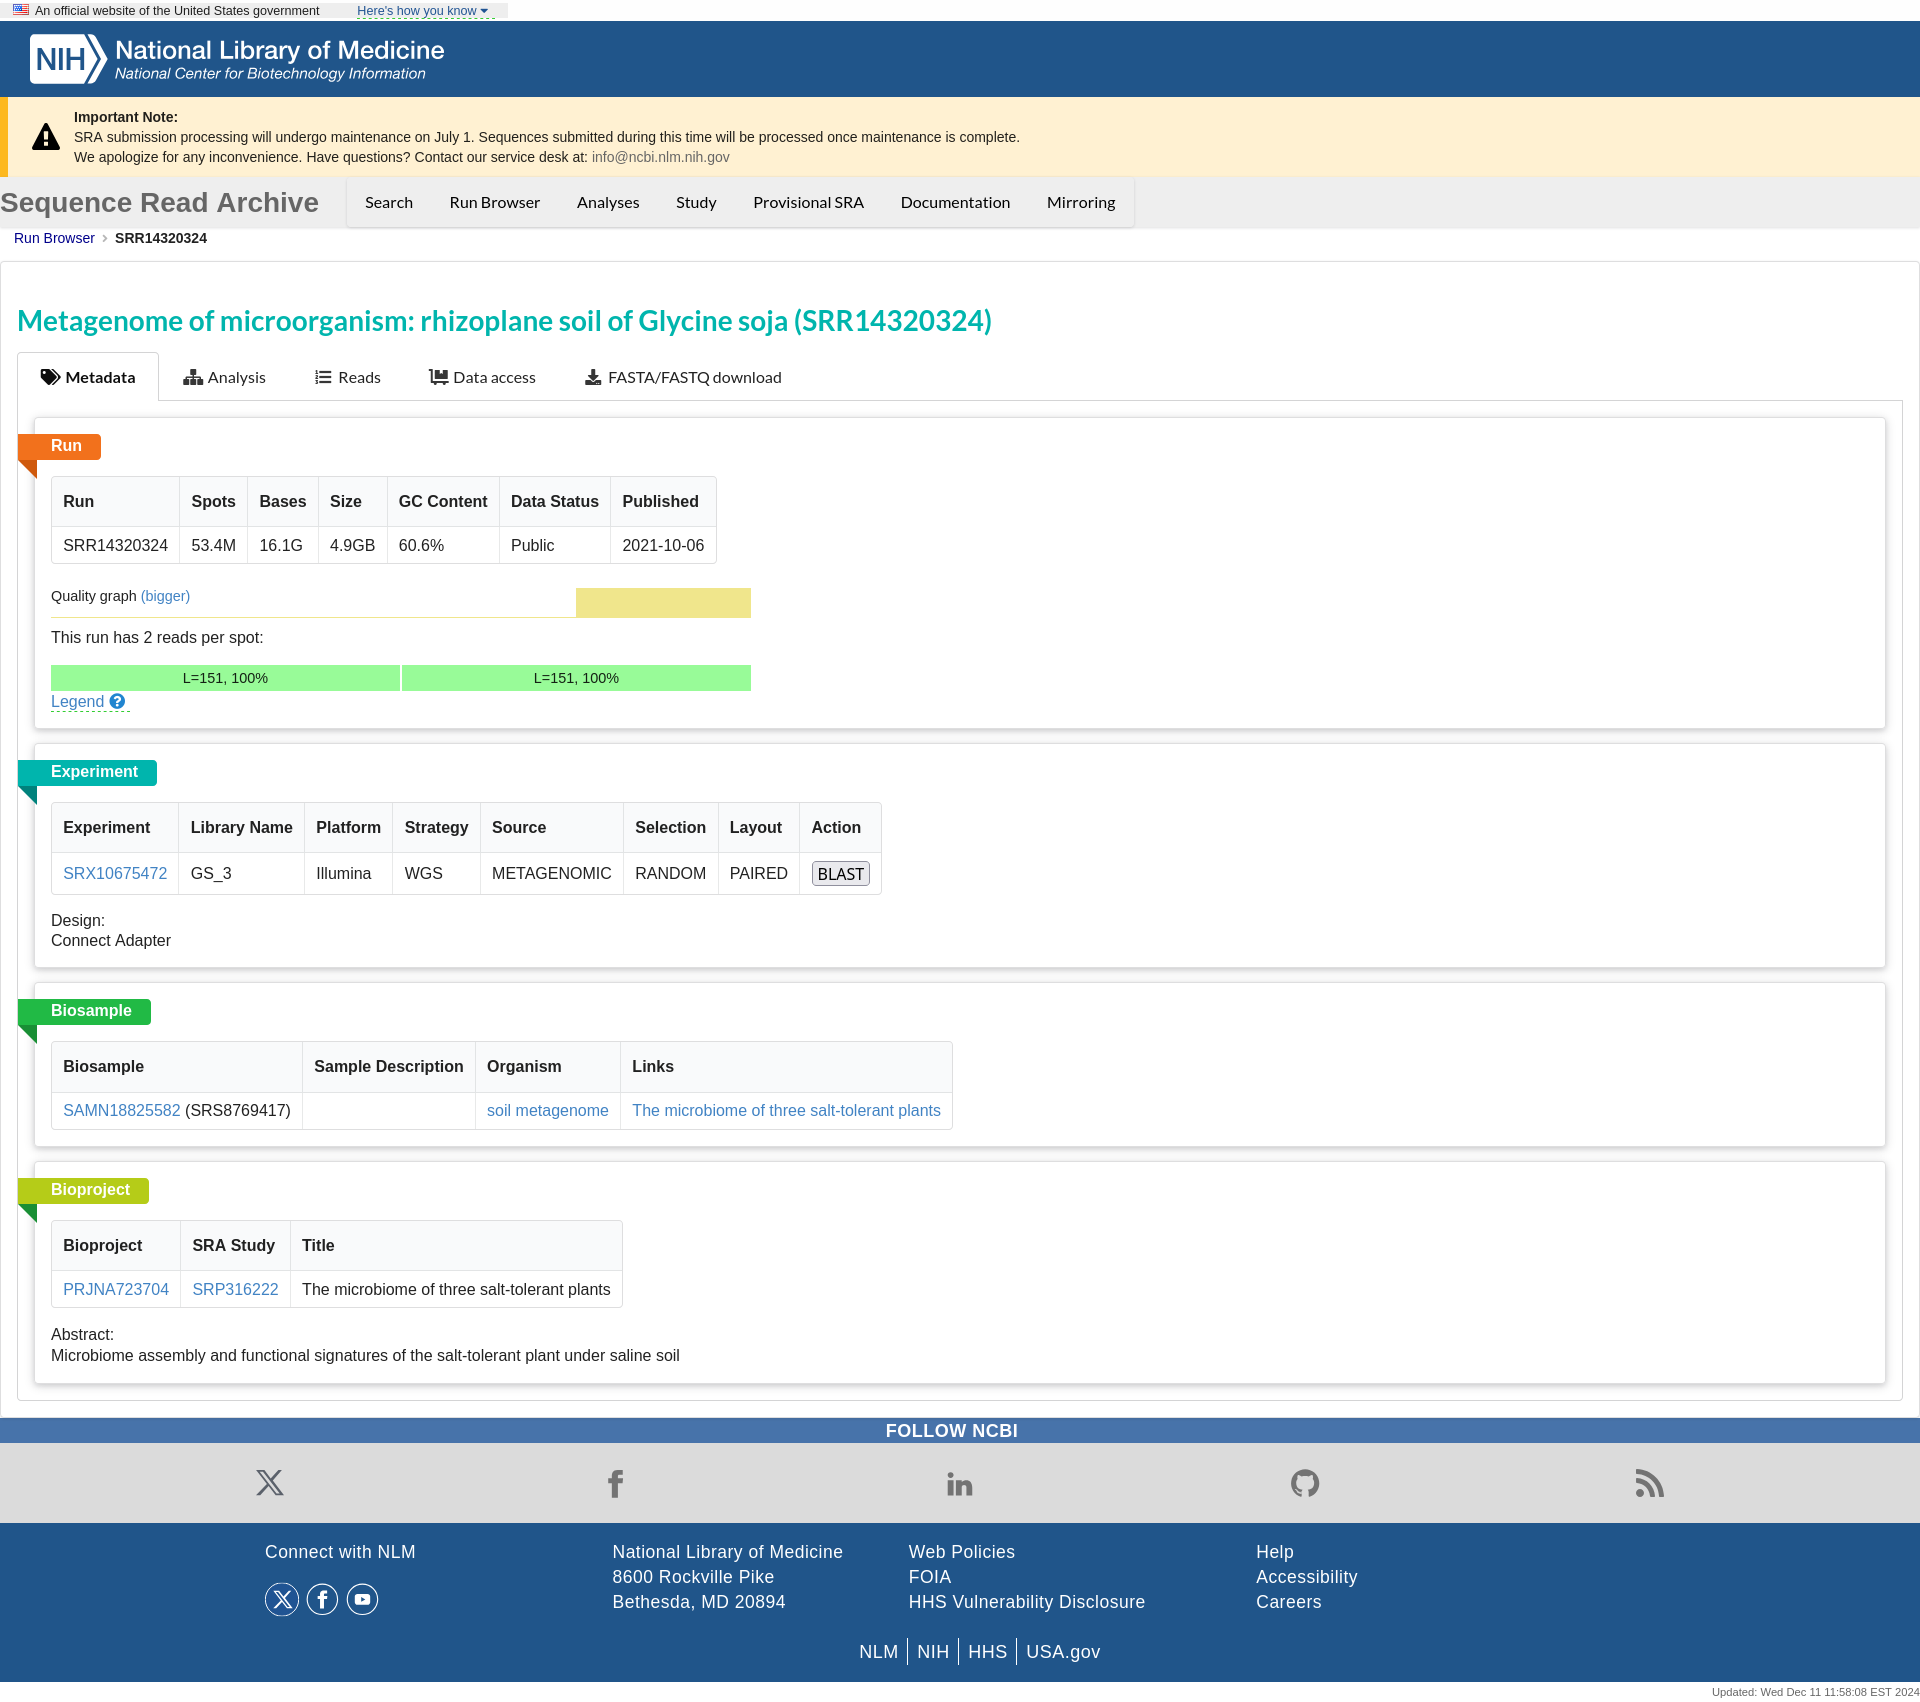Click METAGENOMIC source cell
Viewport: 1920px width, 1702px height.
click(551, 873)
